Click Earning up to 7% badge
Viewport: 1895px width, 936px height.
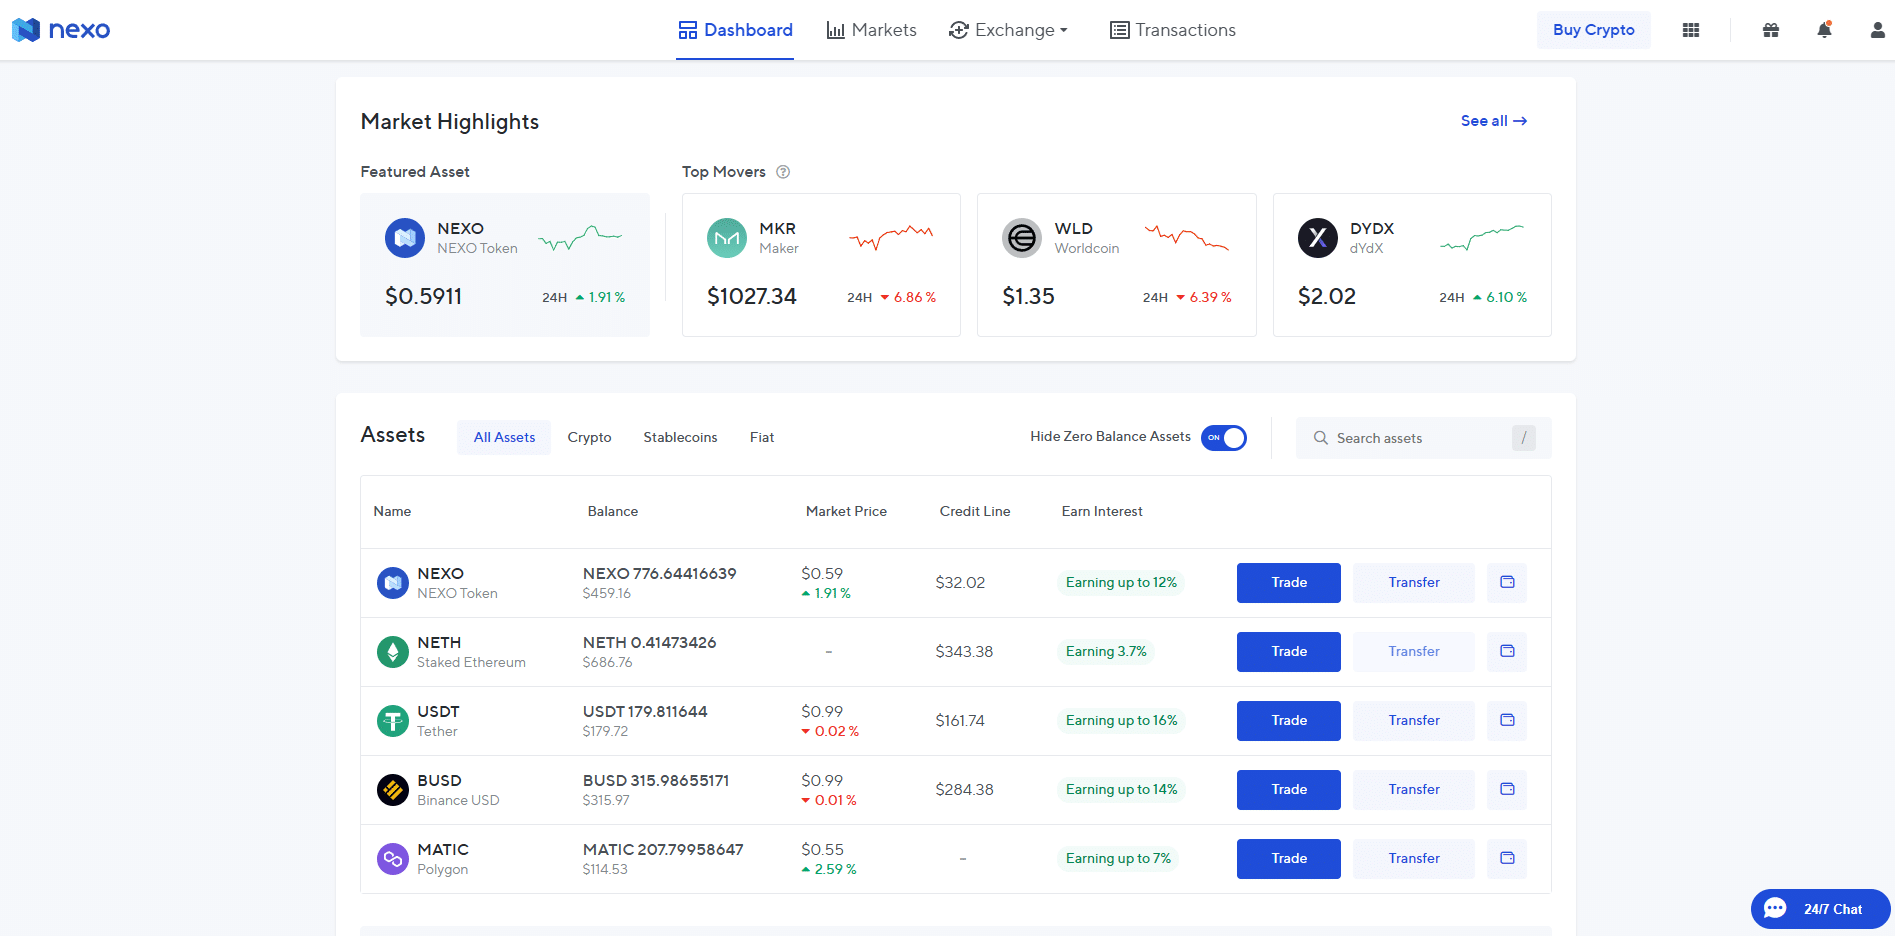coord(1118,859)
